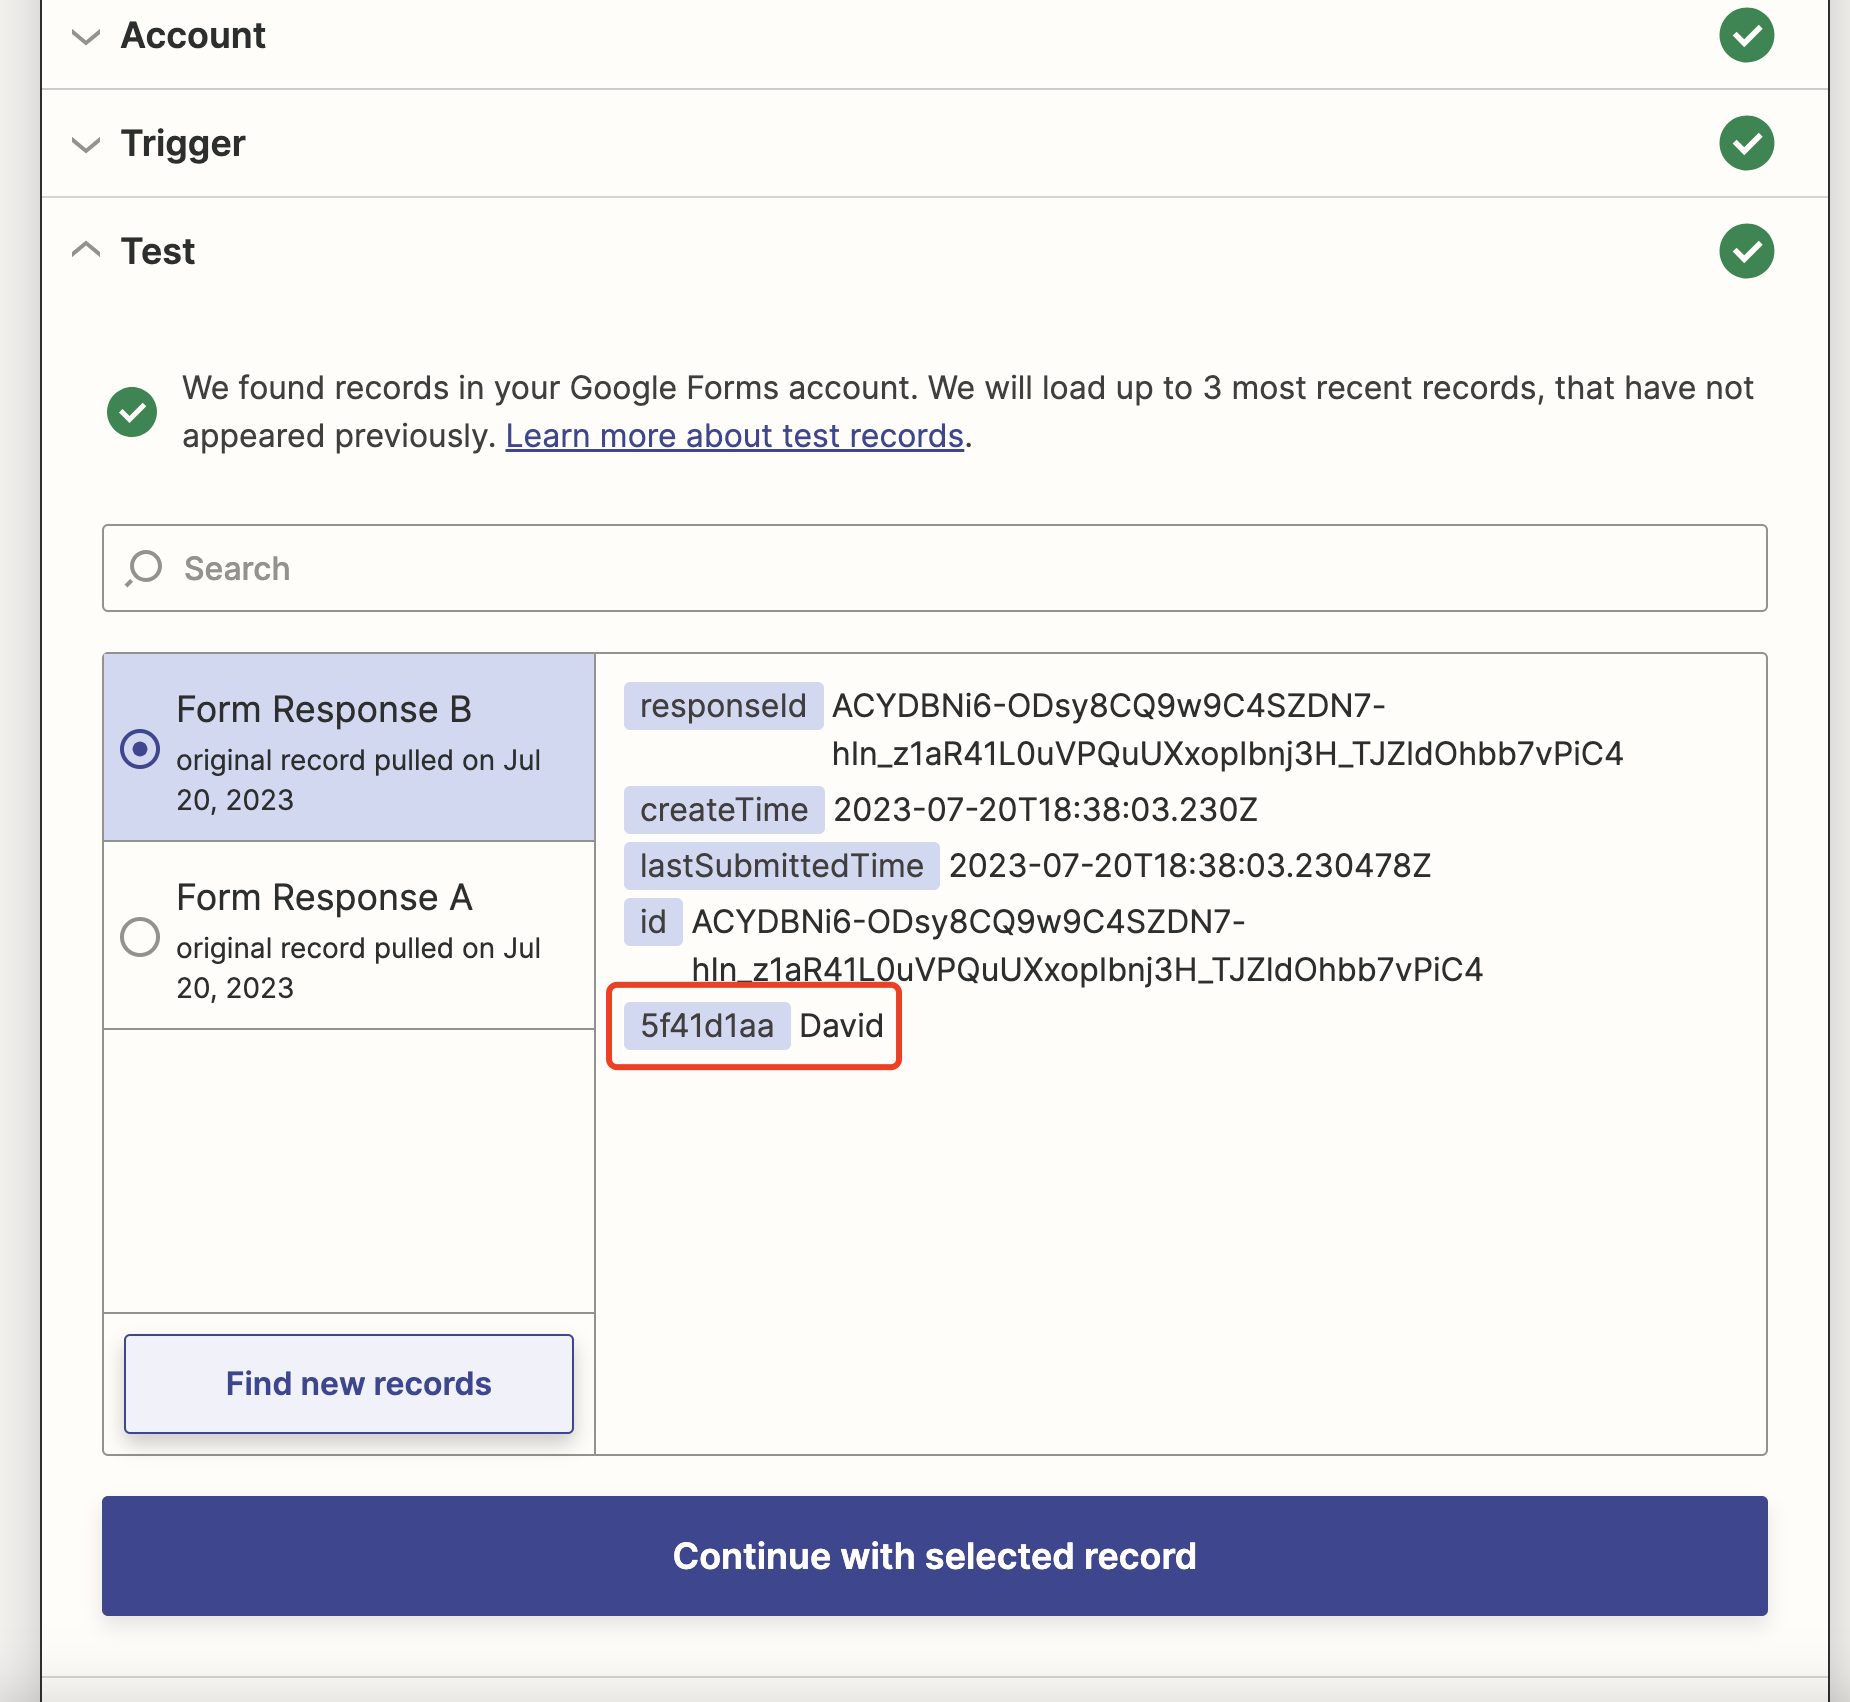
Task: Click Continue with selected record button
Action: pyautogui.click(x=935, y=1556)
